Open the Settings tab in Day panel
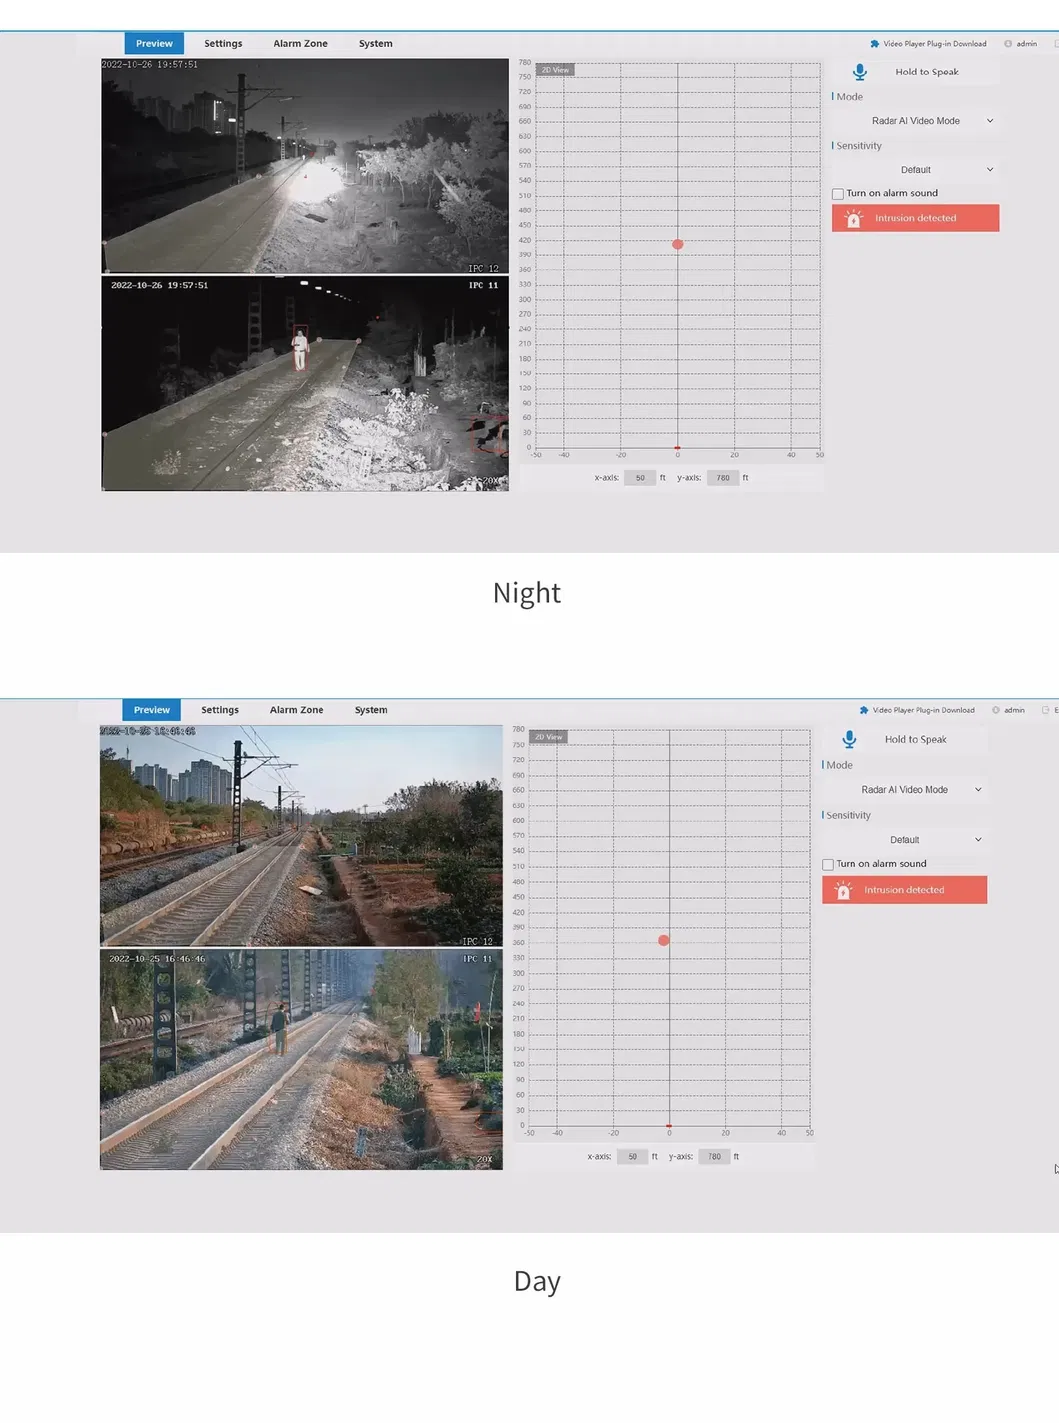 pos(220,710)
